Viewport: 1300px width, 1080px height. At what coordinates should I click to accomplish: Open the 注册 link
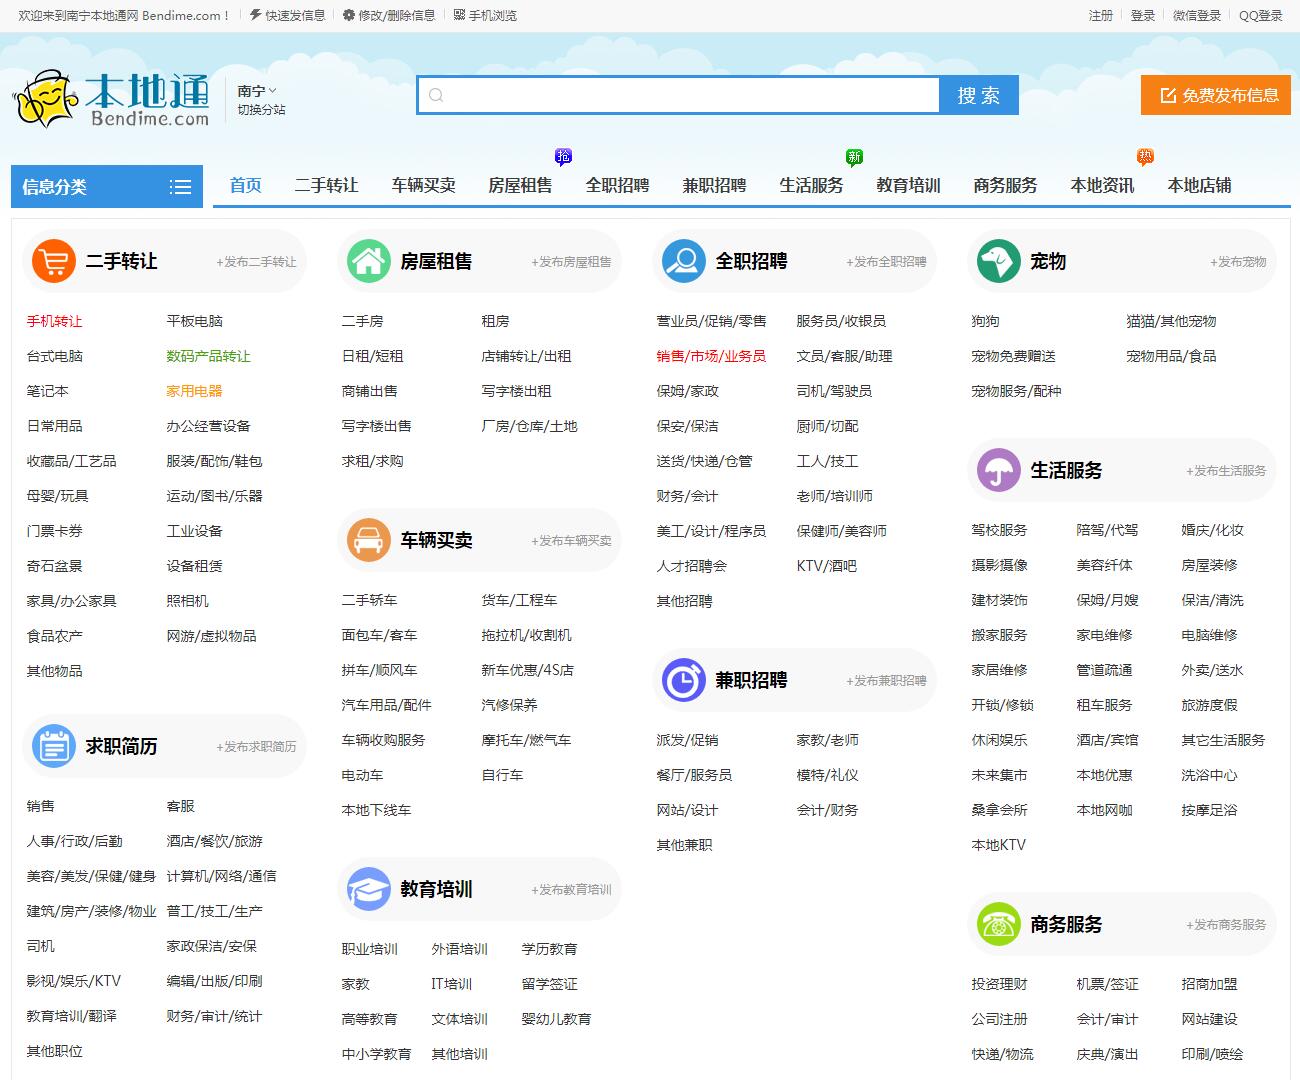tap(1101, 15)
